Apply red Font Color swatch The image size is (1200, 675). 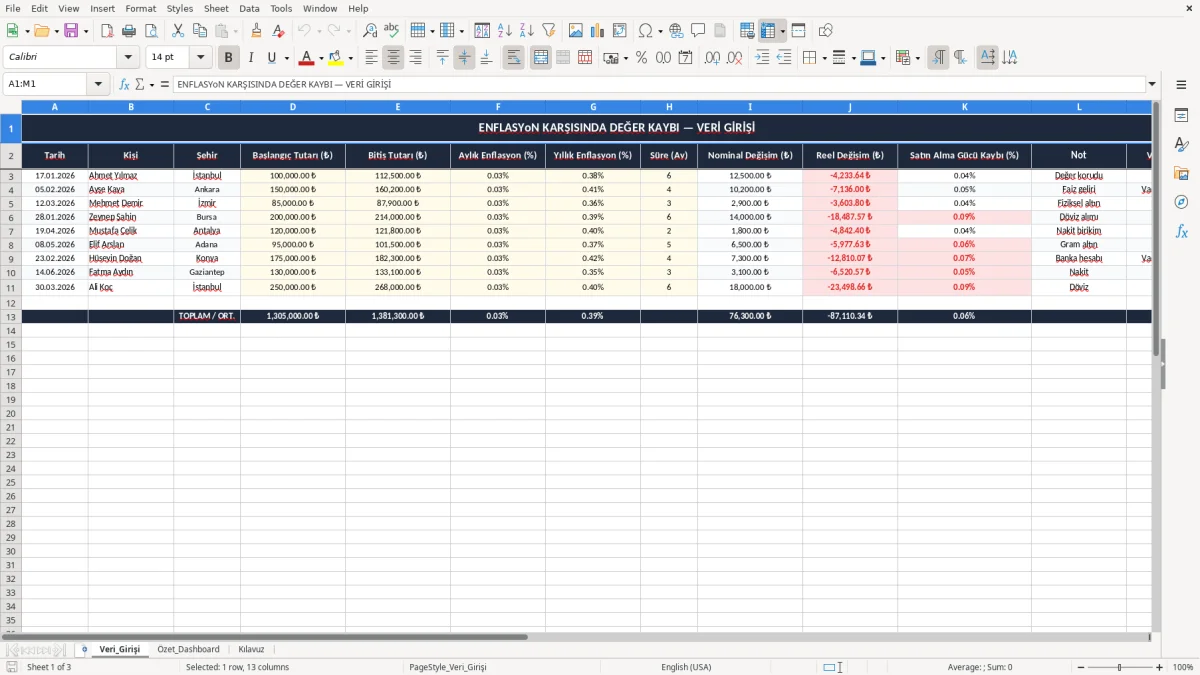(307, 58)
